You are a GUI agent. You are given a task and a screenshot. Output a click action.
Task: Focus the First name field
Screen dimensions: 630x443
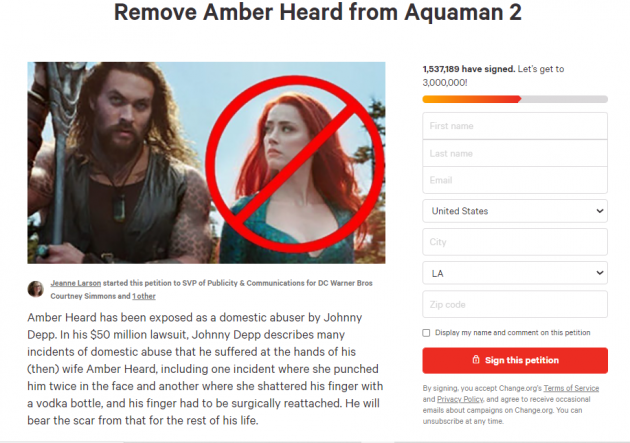click(515, 126)
